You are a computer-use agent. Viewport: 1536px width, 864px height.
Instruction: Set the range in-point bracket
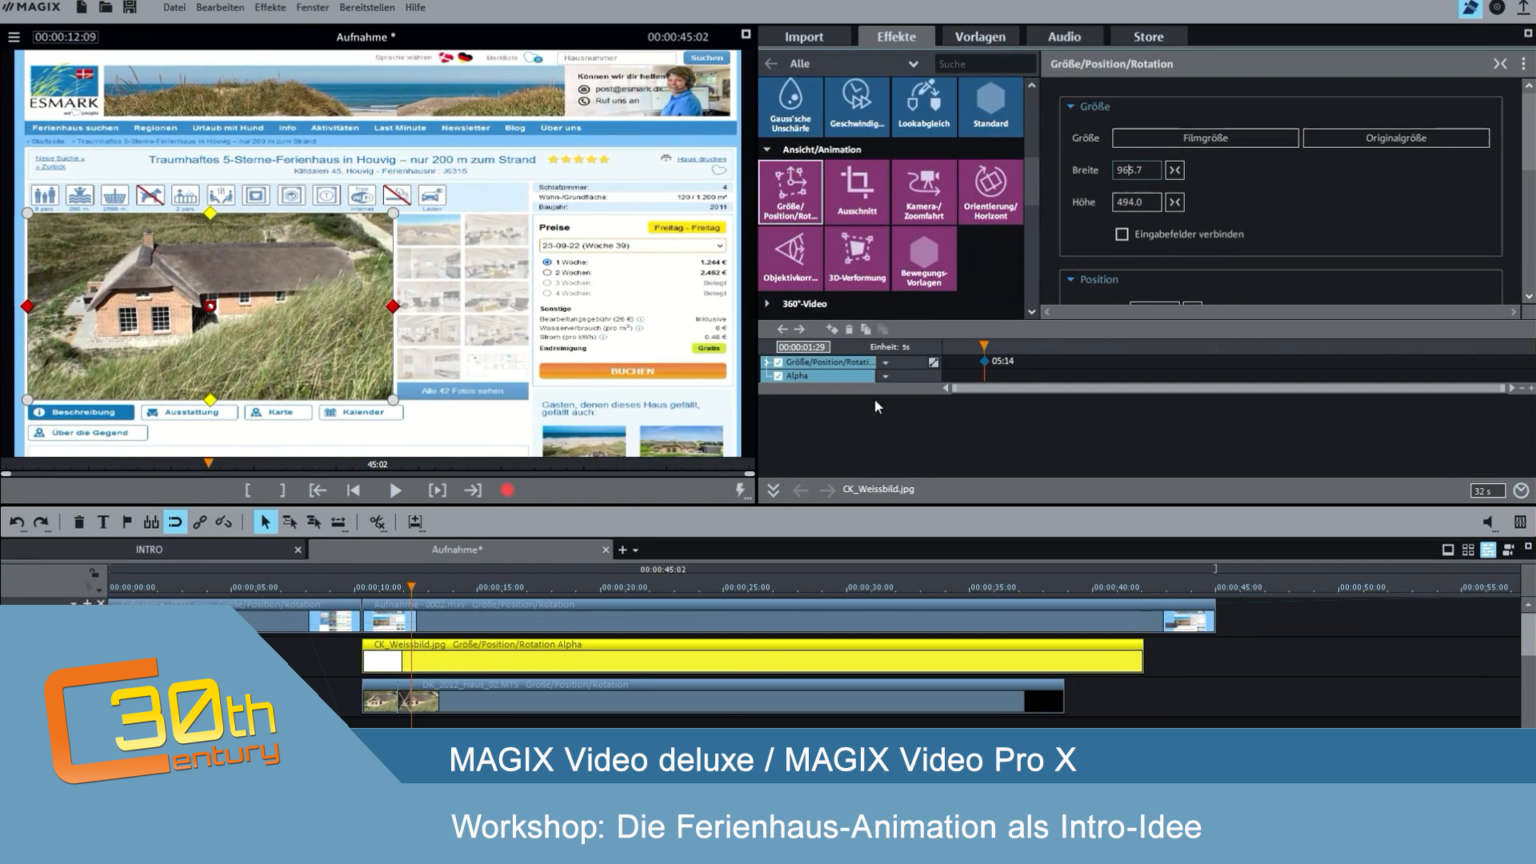click(x=248, y=490)
